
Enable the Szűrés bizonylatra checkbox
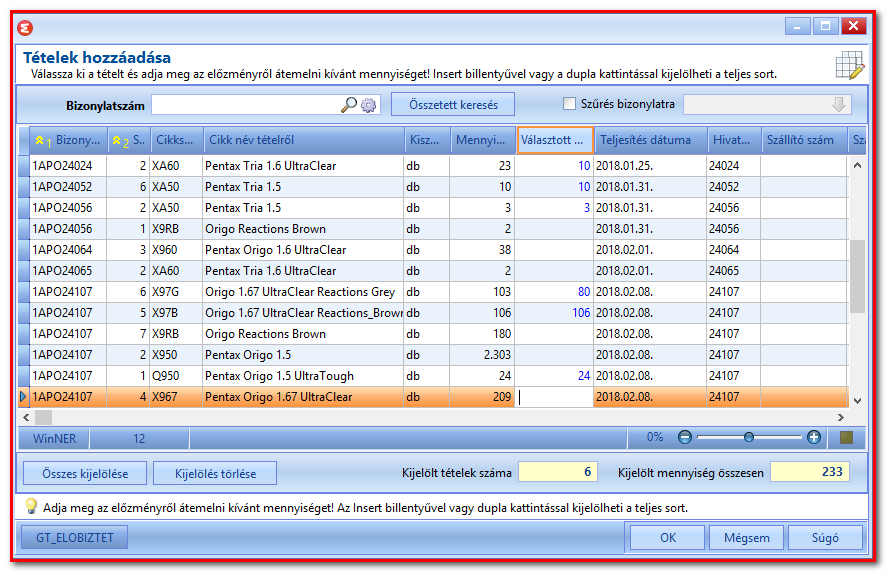(569, 104)
